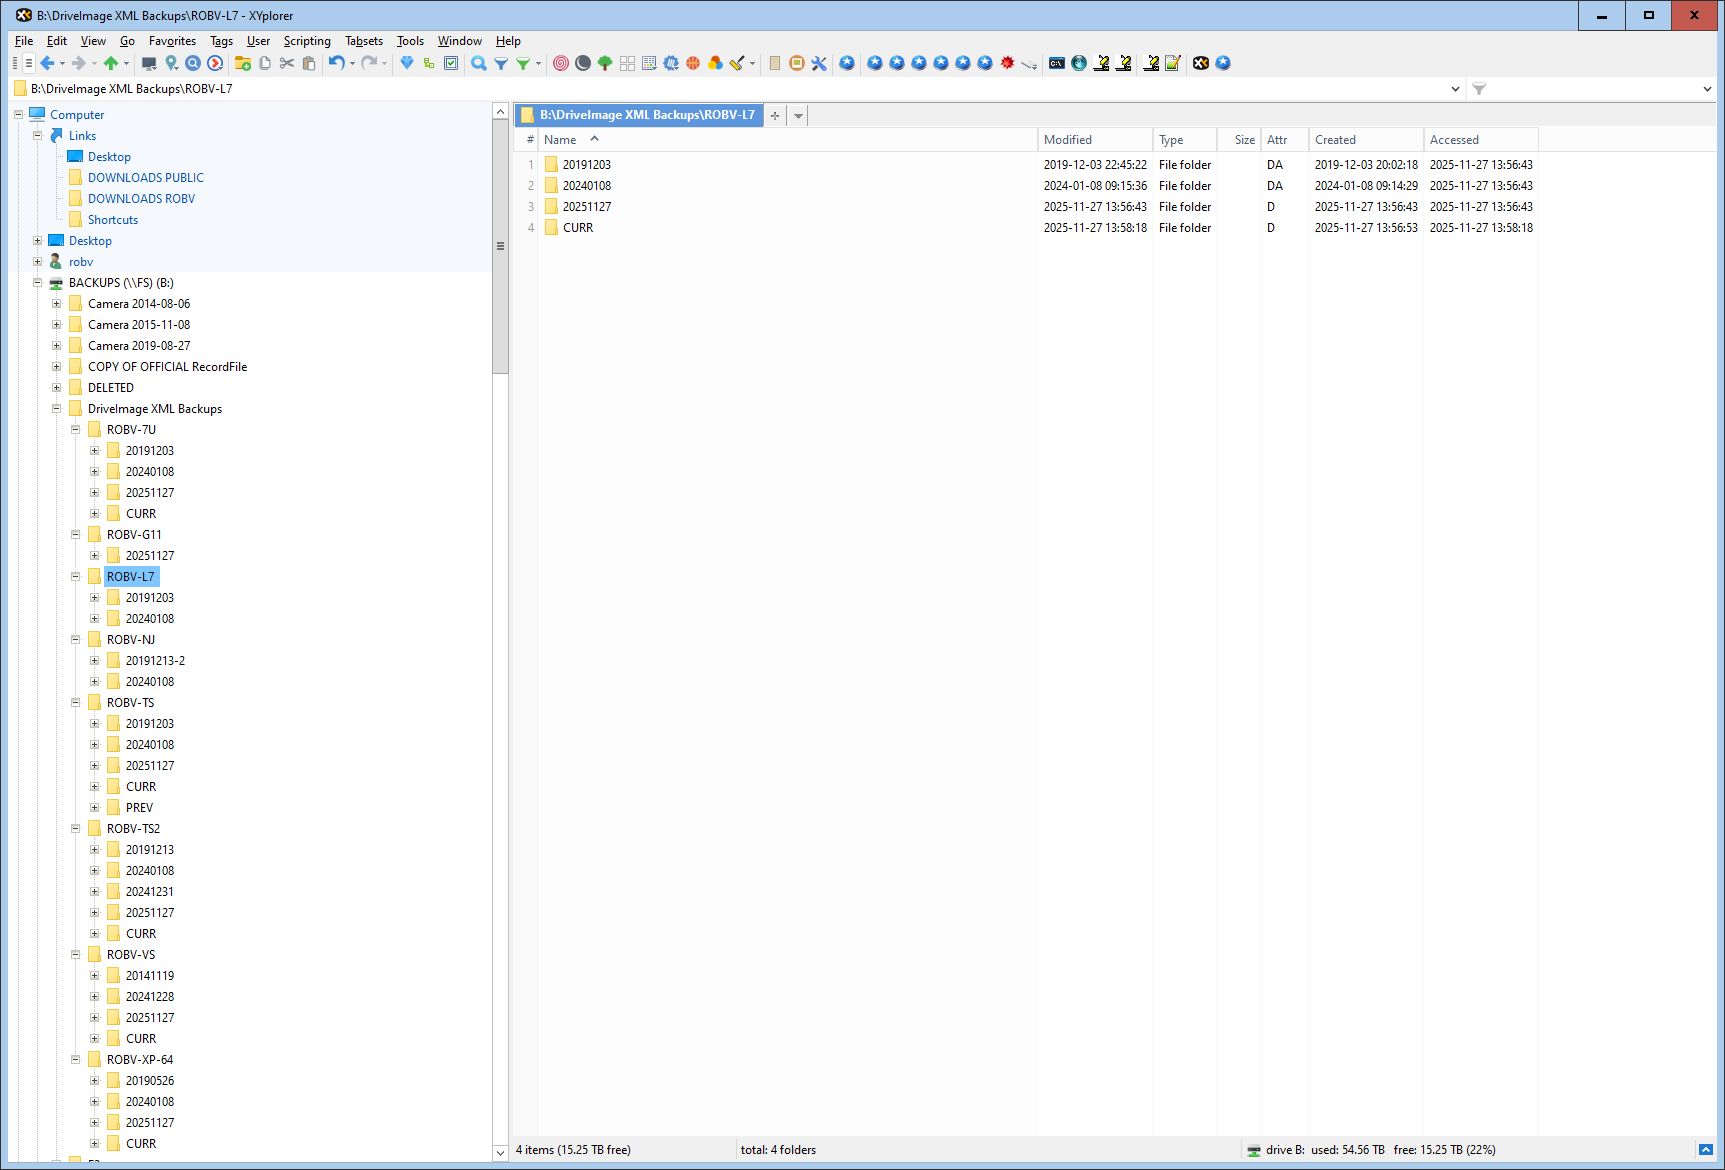Open the Tabsets menu
Viewport: 1725px width, 1170px height.
(x=363, y=41)
